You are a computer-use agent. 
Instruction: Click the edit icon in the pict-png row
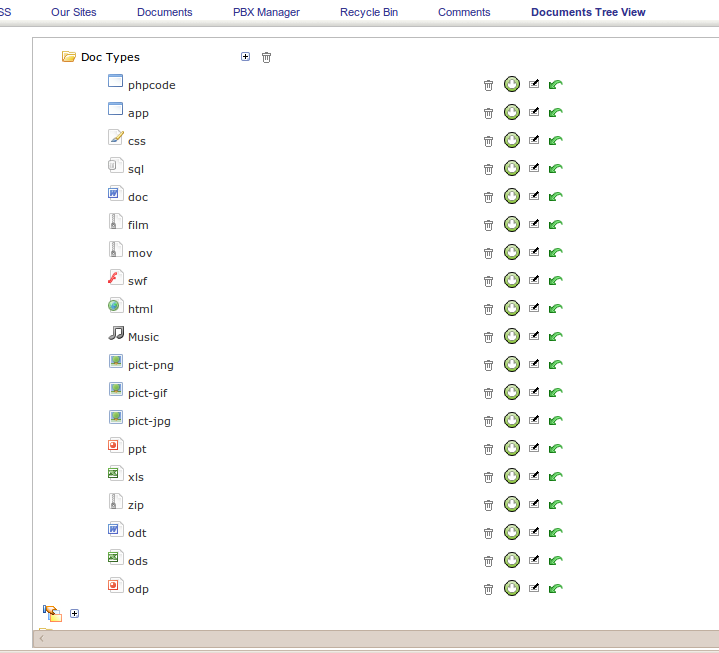pos(534,365)
